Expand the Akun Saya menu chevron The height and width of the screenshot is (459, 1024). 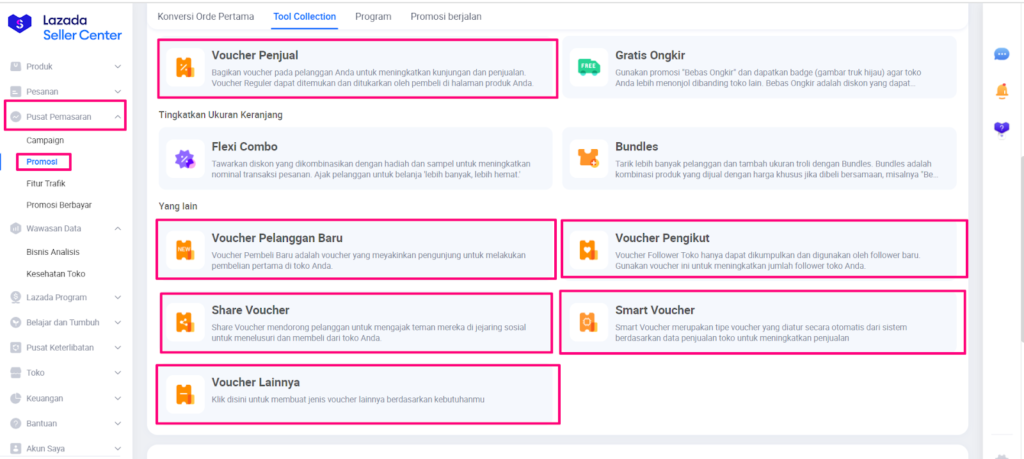[118, 449]
